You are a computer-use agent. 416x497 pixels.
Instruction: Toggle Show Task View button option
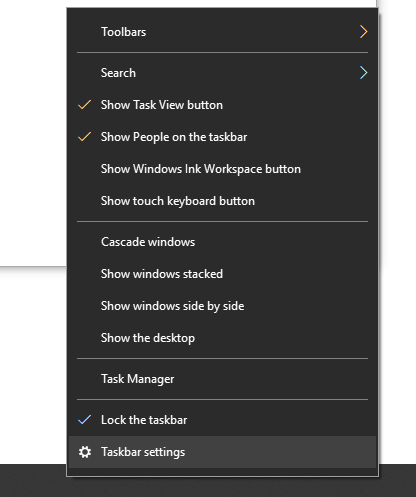(x=222, y=105)
